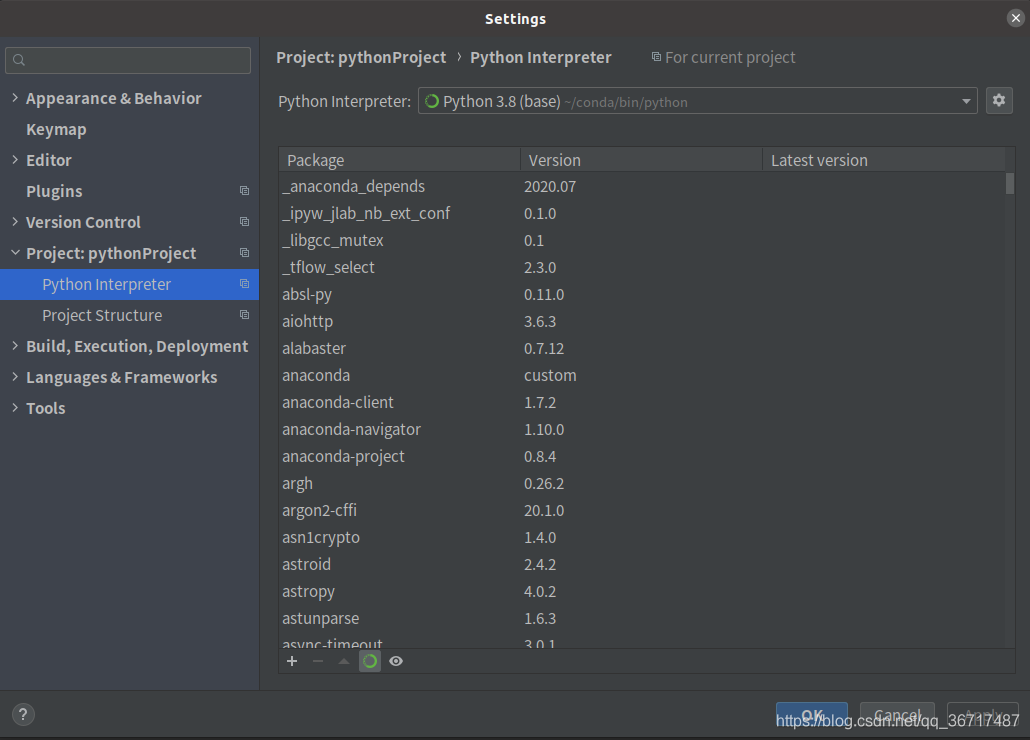This screenshot has width=1030, height=740.
Task: Select the alabaster package row
Action: (642, 348)
